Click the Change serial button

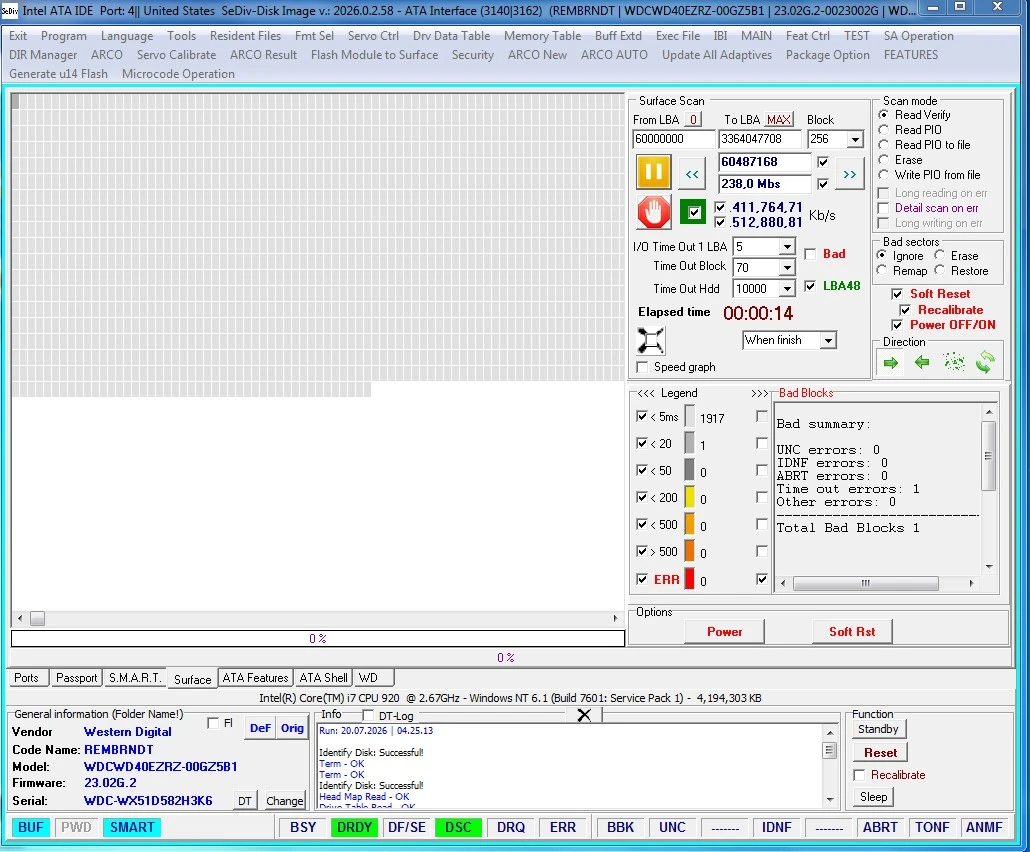[x=284, y=801]
